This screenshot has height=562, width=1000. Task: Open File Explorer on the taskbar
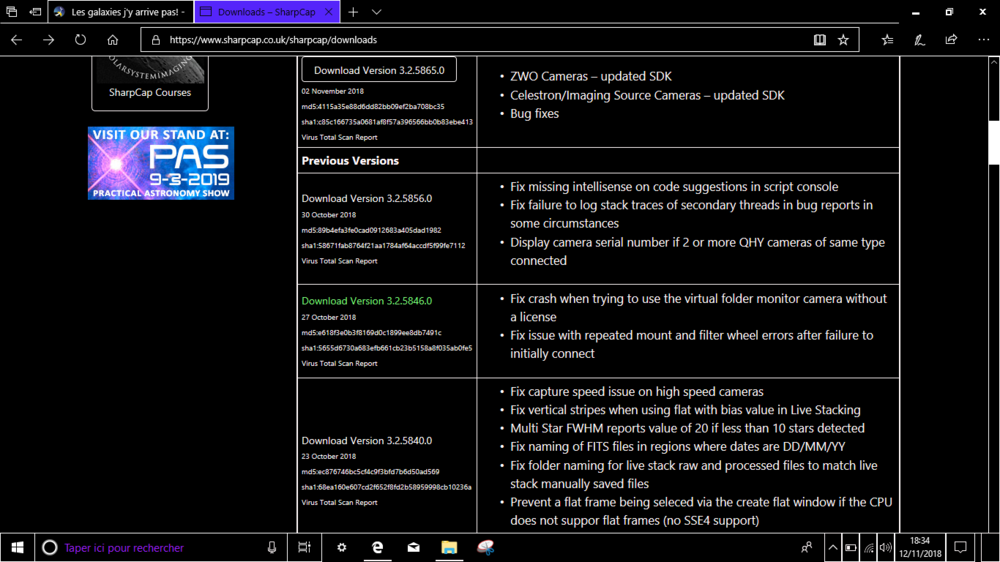pos(449,547)
